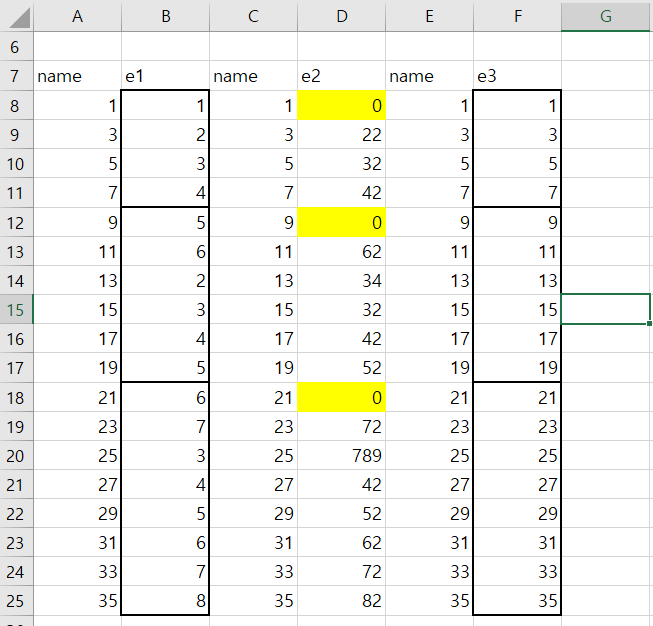Select column F header

[517, 16]
